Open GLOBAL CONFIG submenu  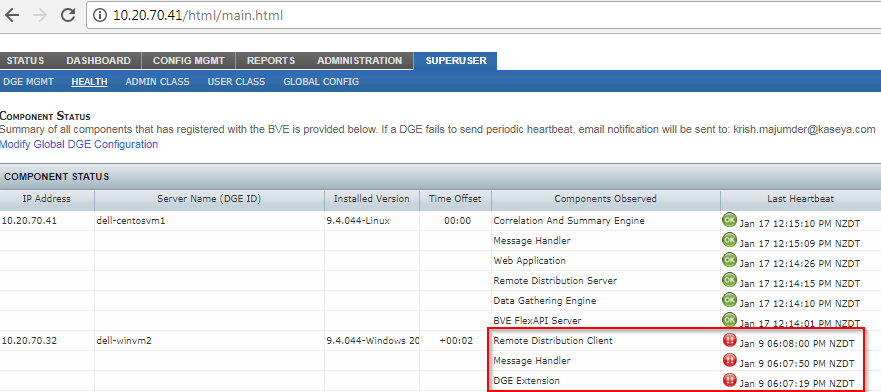click(321, 81)
